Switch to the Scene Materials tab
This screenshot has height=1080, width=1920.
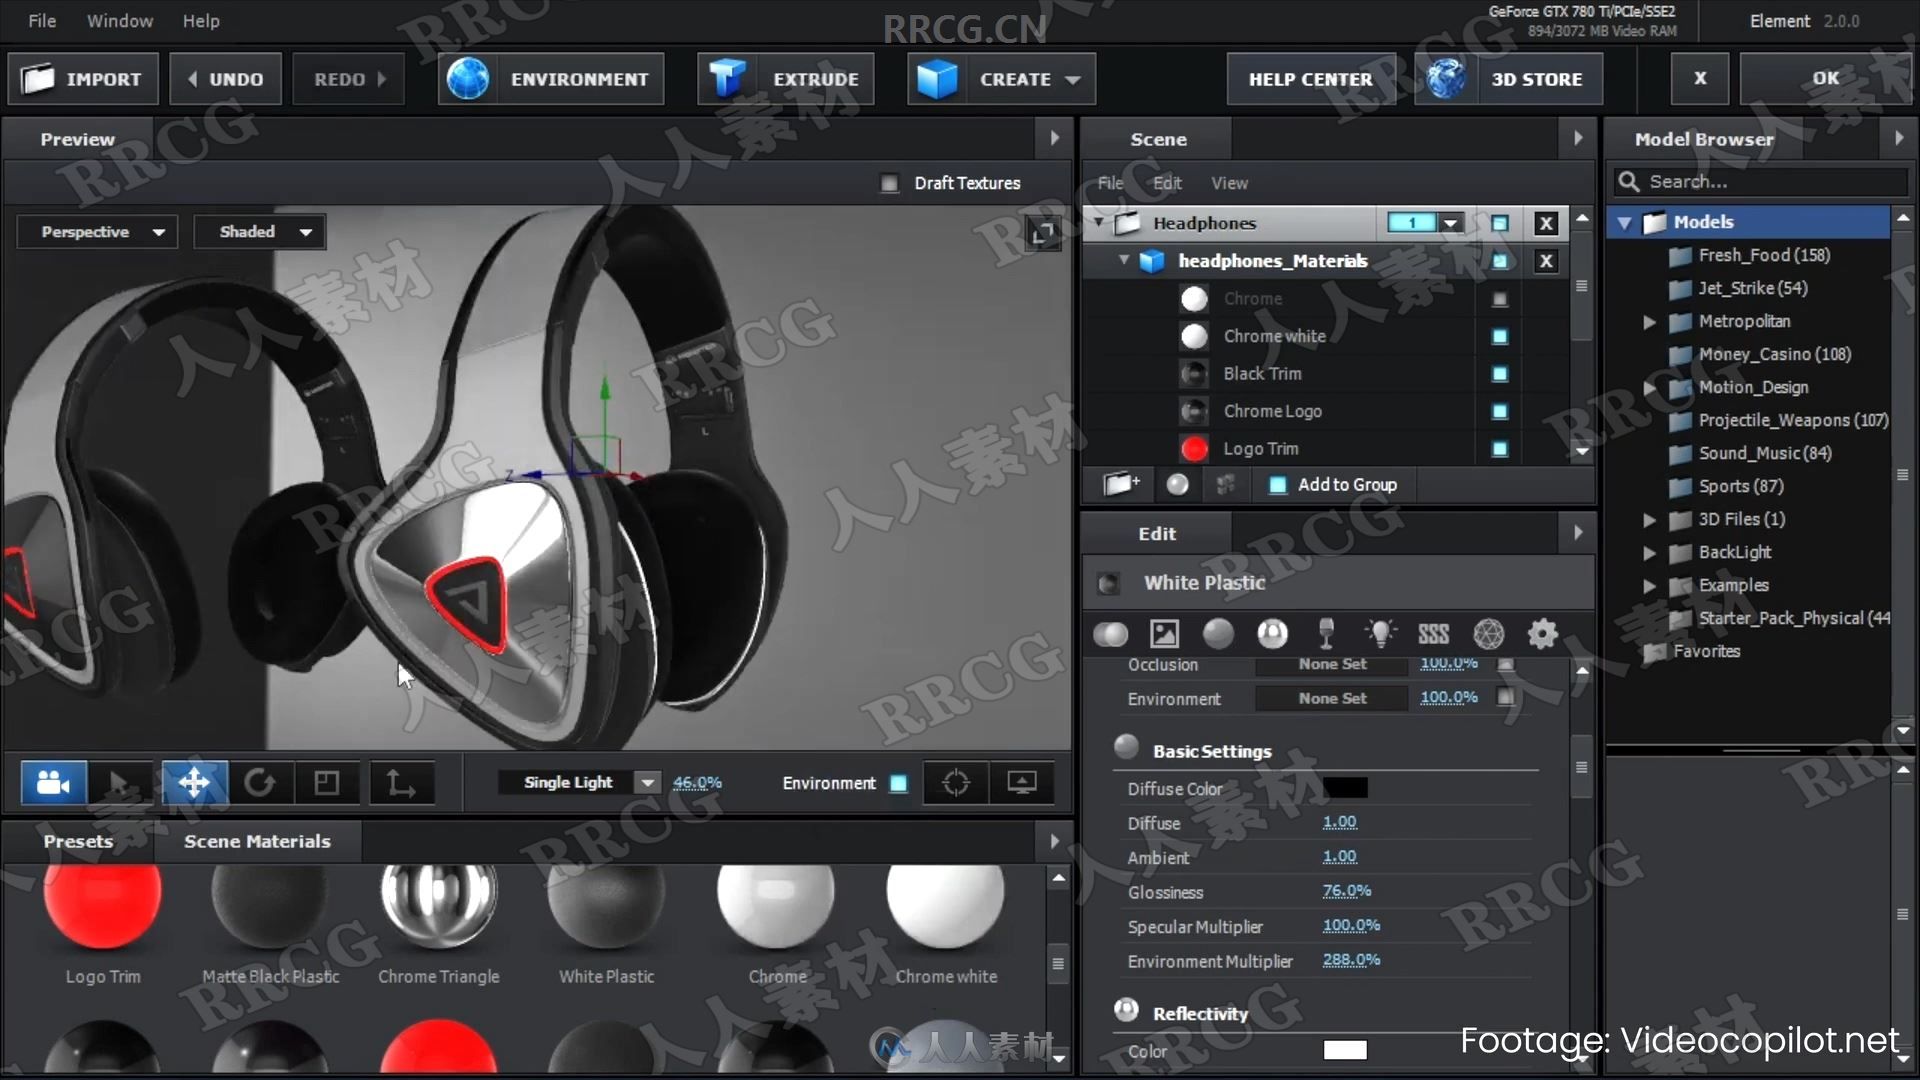[x=257, y=842]
